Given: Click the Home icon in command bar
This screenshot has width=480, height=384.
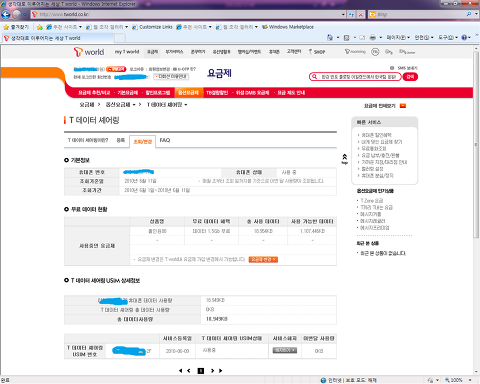Looking at the screenshot, I should click(x=330, y=37).
